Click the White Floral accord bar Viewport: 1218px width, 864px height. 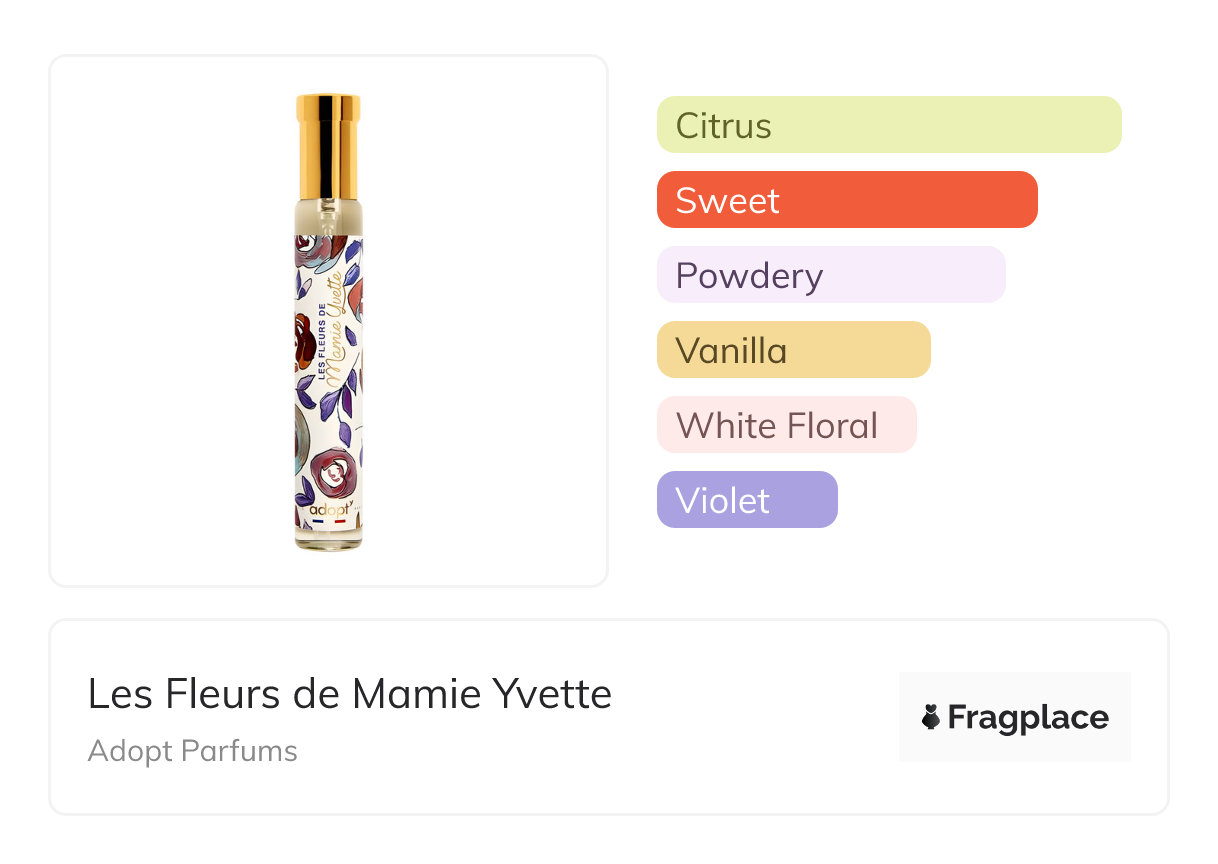tap(786, 425)
